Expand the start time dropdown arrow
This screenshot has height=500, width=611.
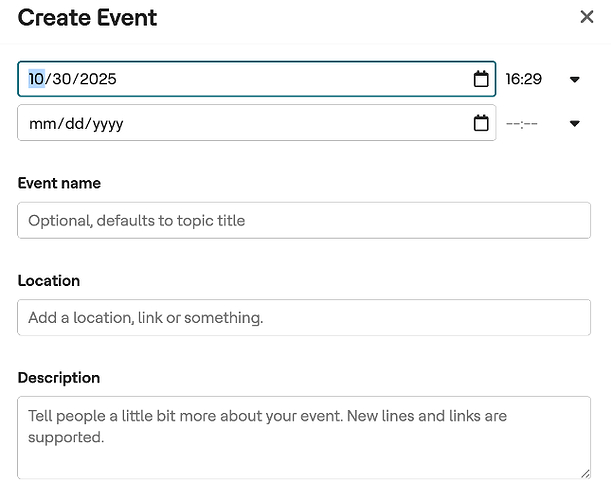pos(575,79)
